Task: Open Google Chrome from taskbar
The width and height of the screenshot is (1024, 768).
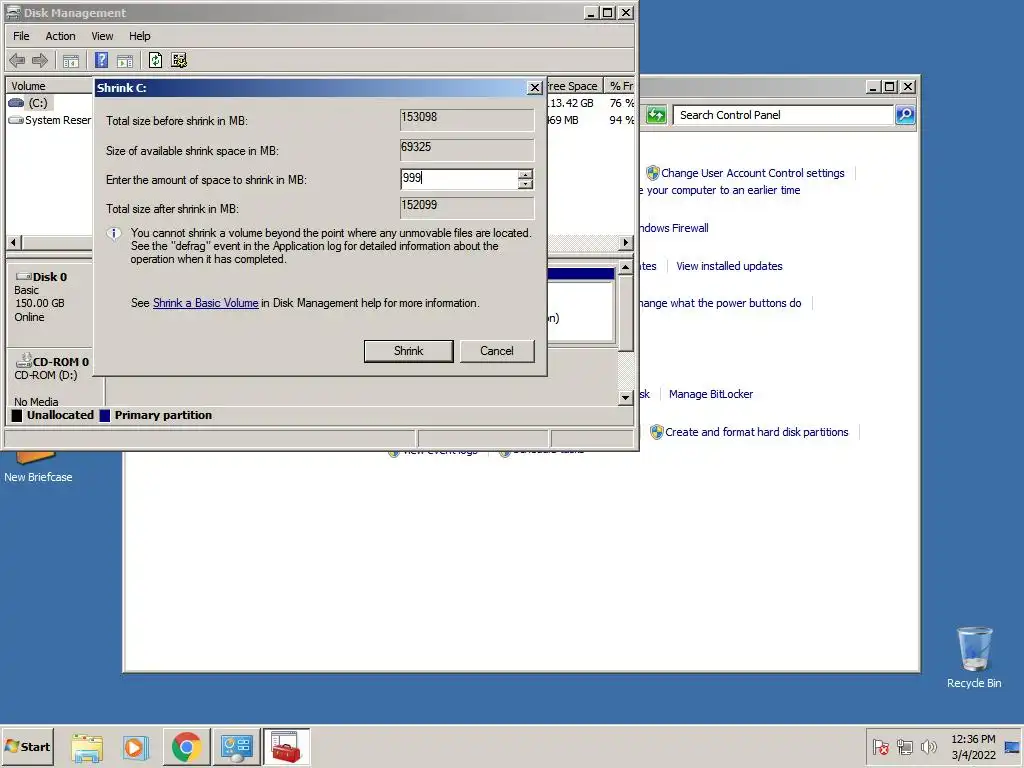Action: click(186, 747)
